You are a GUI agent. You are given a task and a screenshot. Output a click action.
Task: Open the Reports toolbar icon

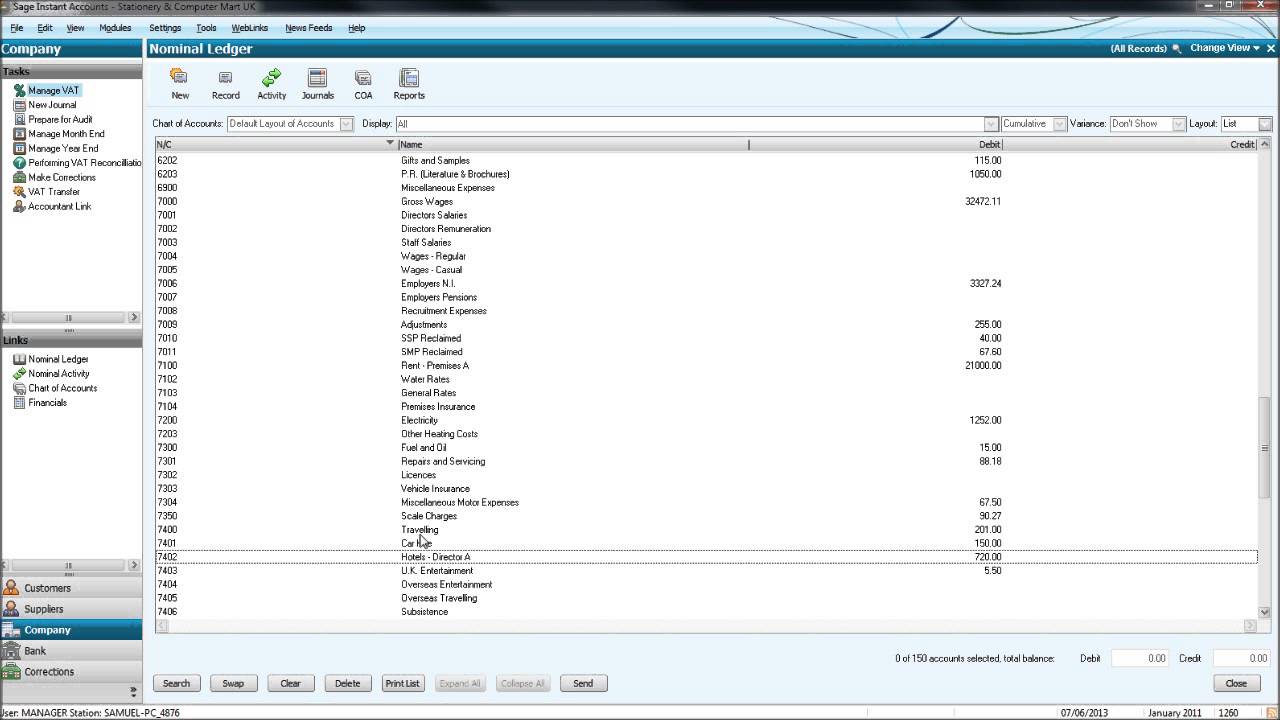click(x=408, y=78)
